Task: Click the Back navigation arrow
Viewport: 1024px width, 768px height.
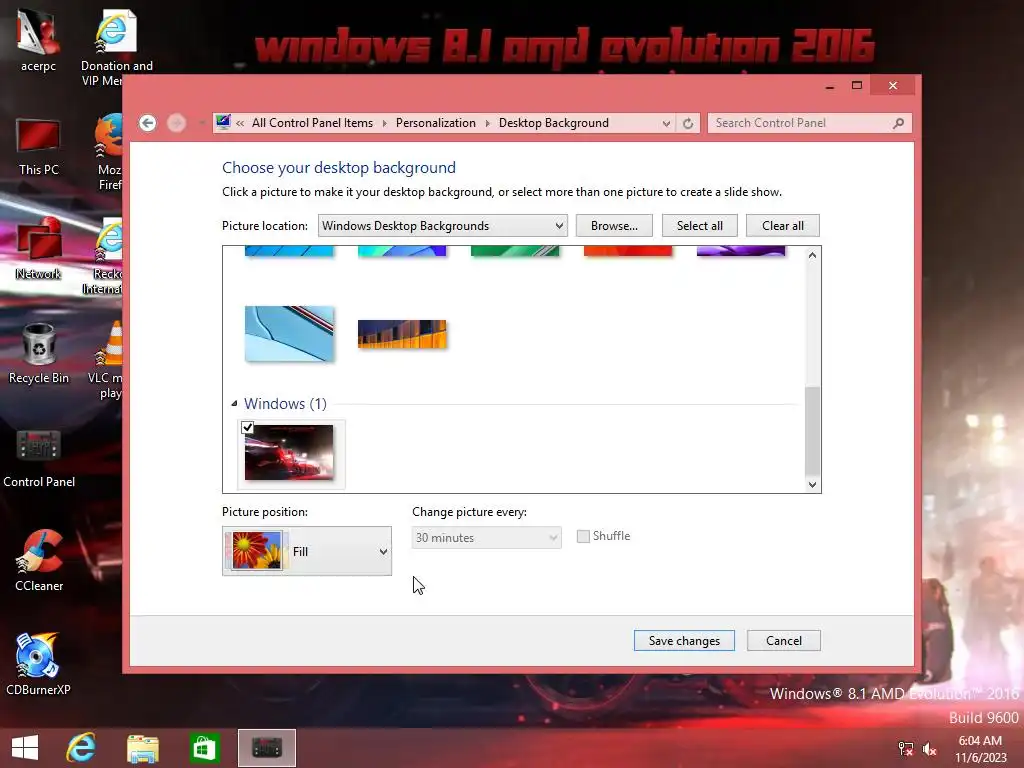Action: tap(148, 123)
